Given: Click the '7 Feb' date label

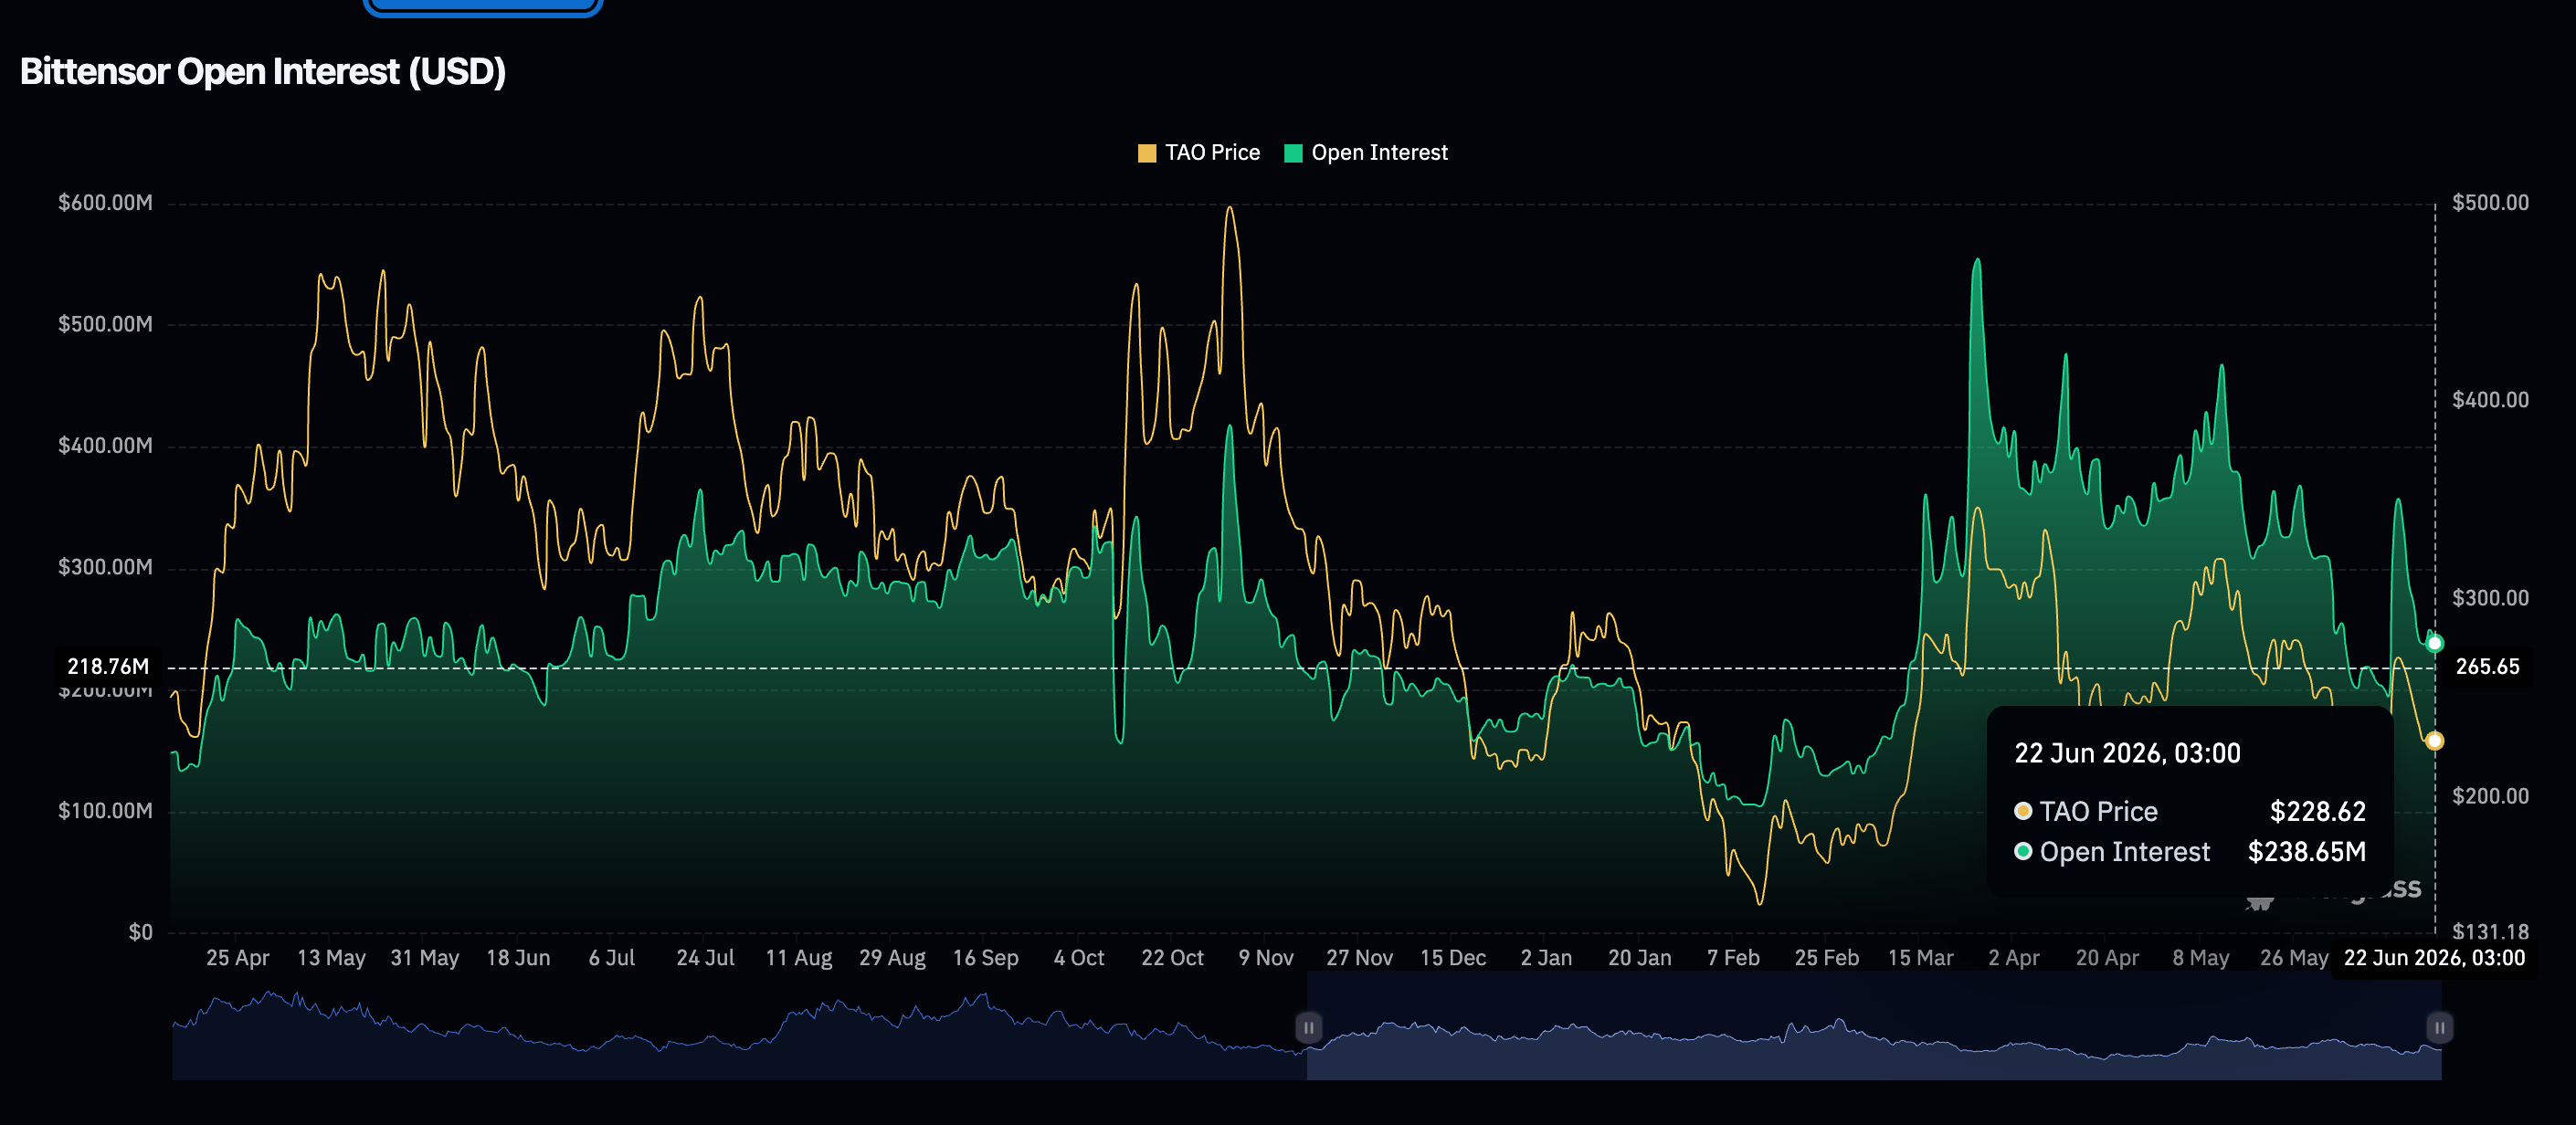Looking at the screenshot, I should 1734,958.
